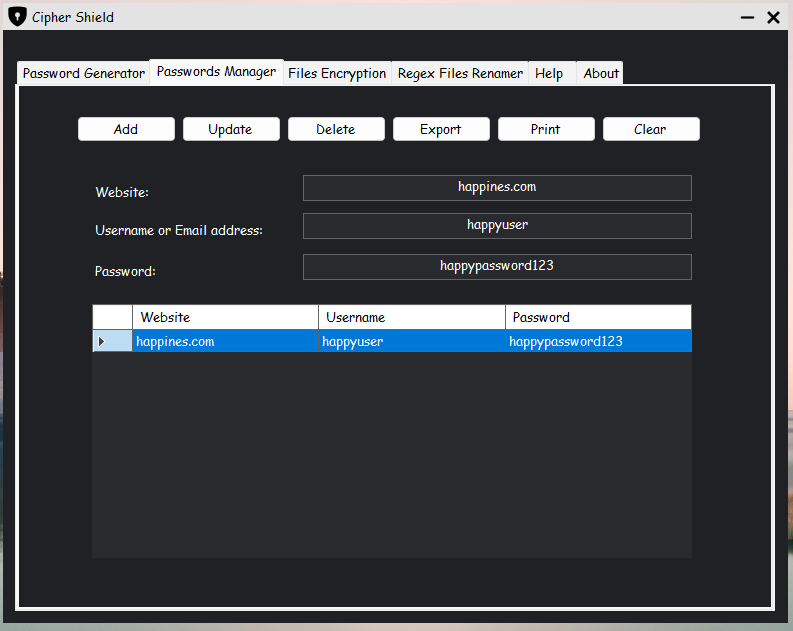Click the Username or Email address field

coord(497,226)
